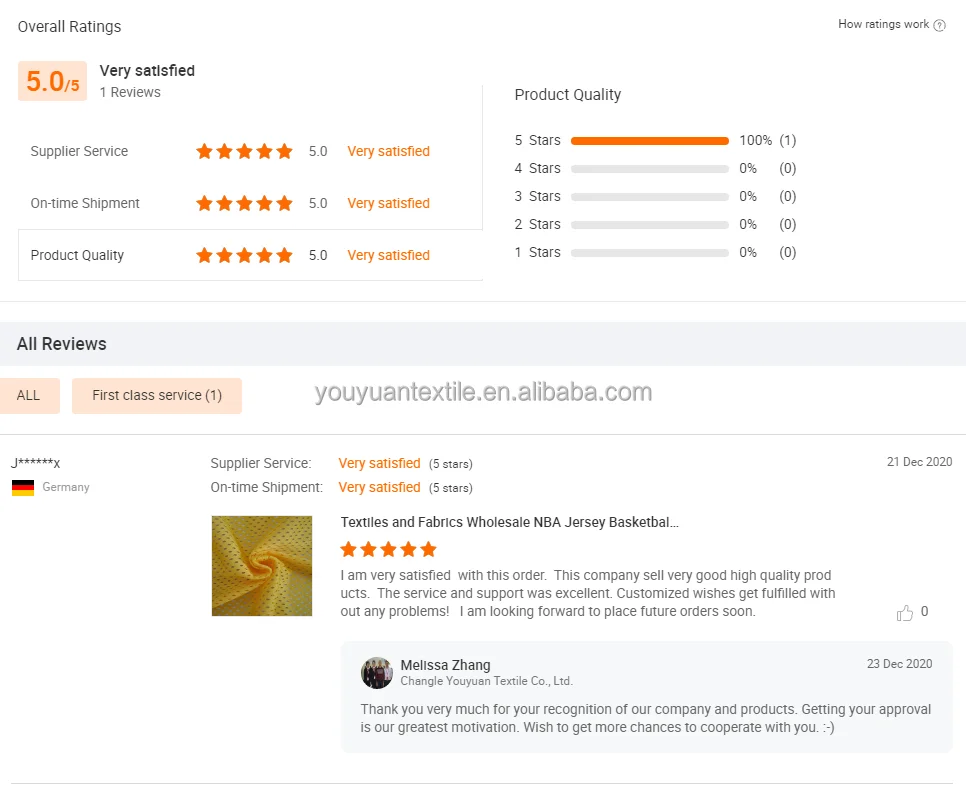Viewport: 966px width, 785px height.
Task: Open the How ratings work link
Action: click(883, 25)
